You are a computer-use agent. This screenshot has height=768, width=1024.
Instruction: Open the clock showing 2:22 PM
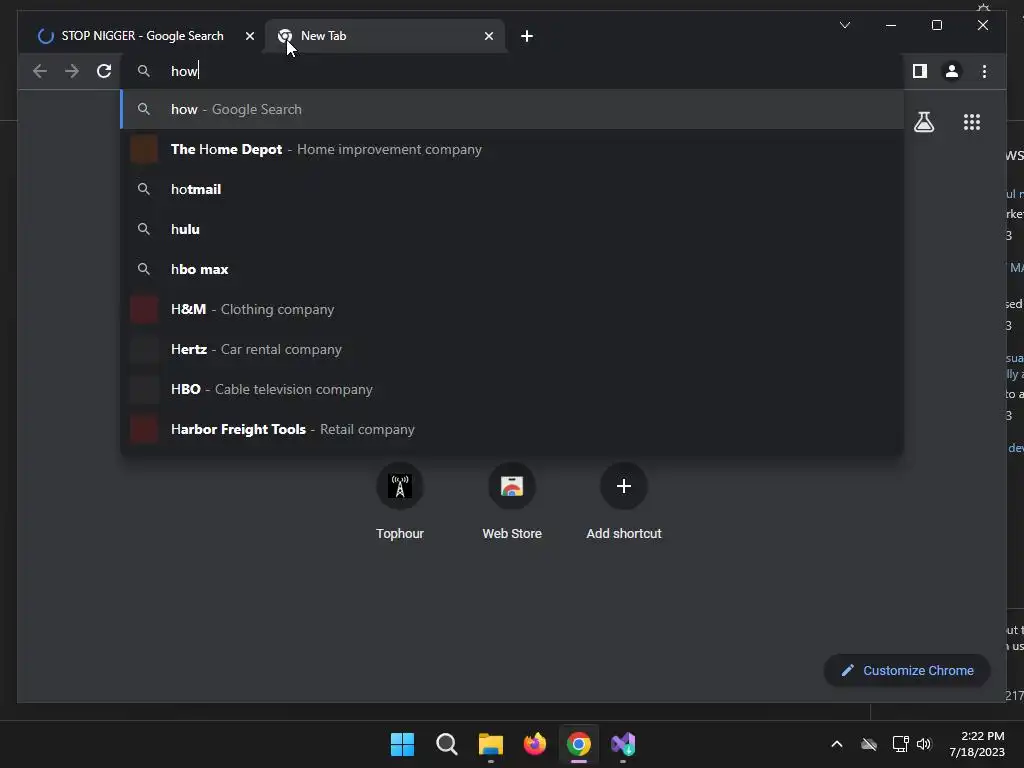click(977, 744)
